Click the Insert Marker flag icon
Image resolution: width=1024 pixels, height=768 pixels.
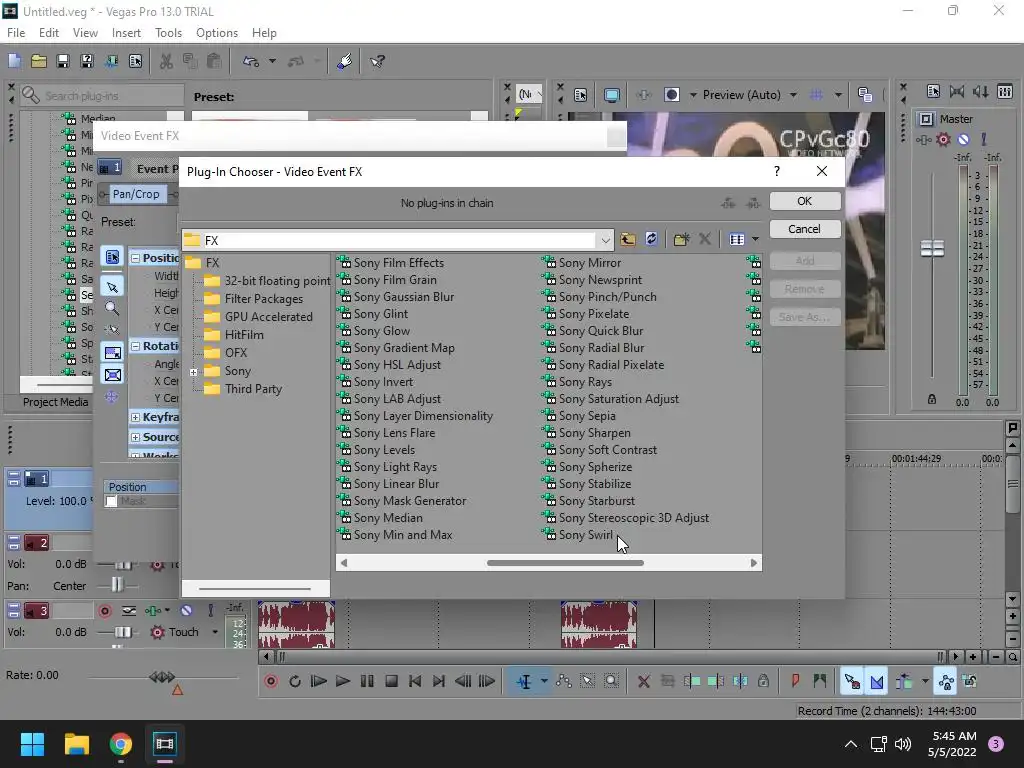click(x=795, y=681)
